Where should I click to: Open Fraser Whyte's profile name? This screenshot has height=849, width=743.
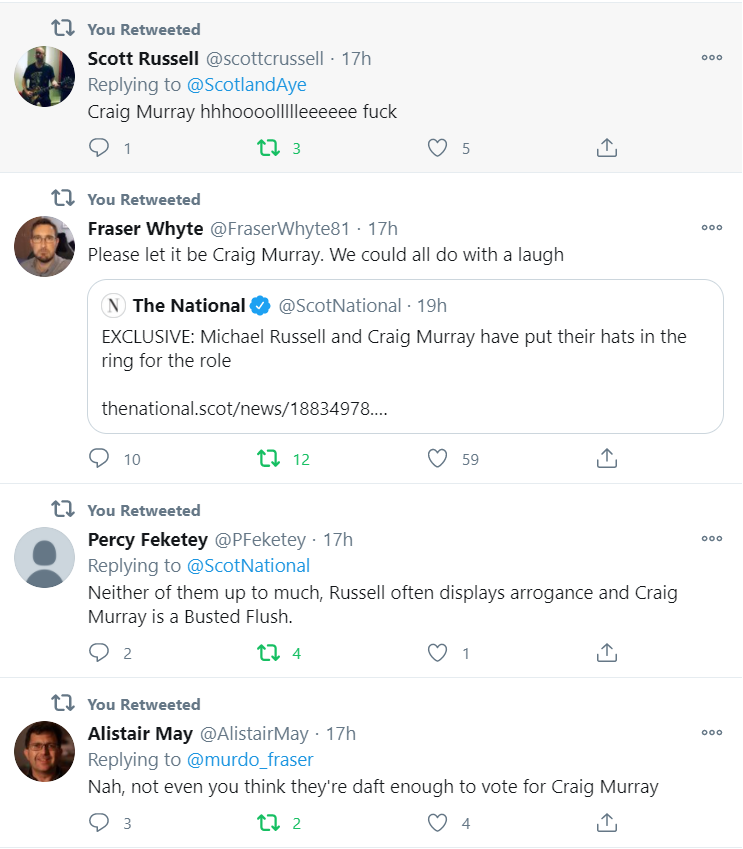(146, 228)
